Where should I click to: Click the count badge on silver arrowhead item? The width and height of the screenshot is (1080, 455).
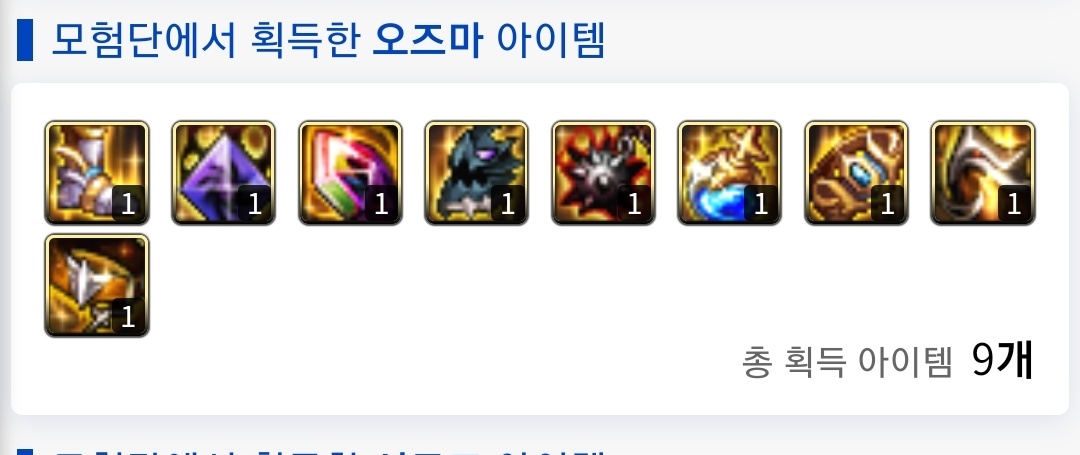pos(127,317)
